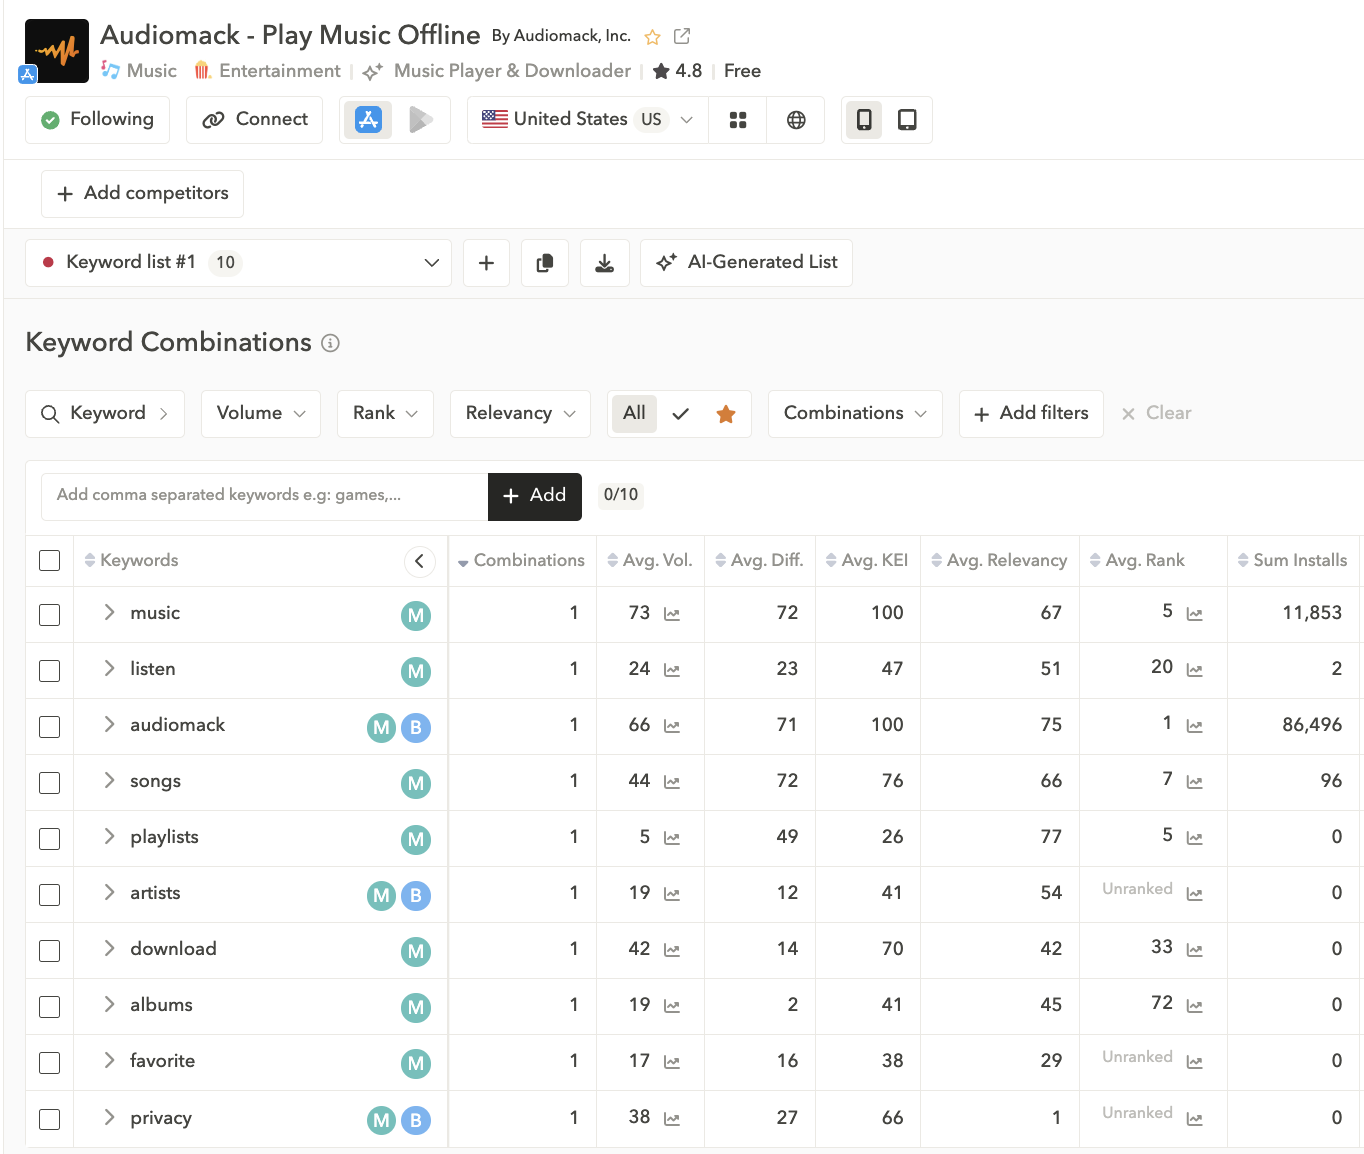
Task: Sort by the Combinations column
Action: point(521,561)
